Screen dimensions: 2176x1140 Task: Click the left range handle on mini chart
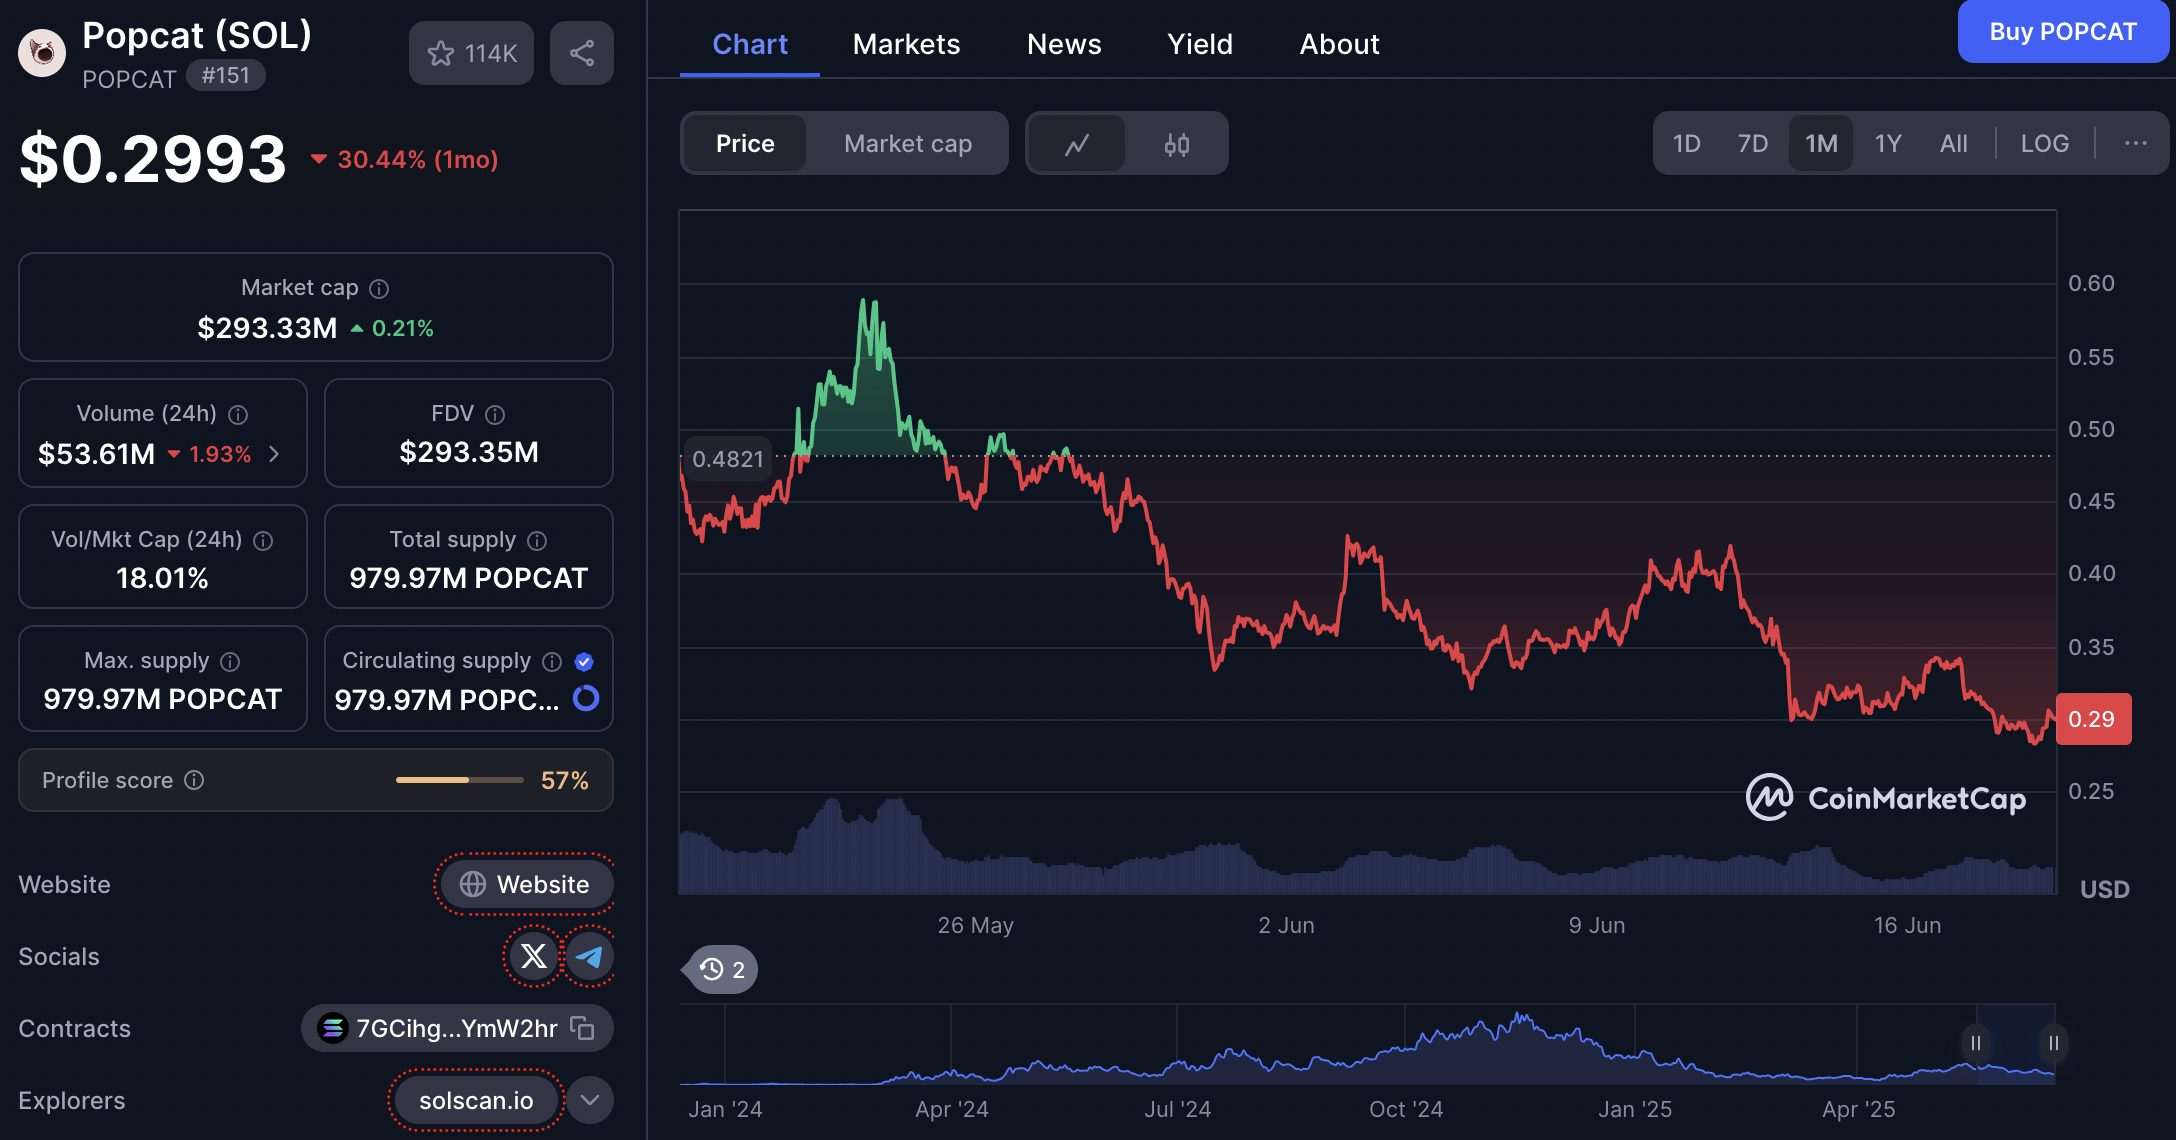point(1975,1043)
